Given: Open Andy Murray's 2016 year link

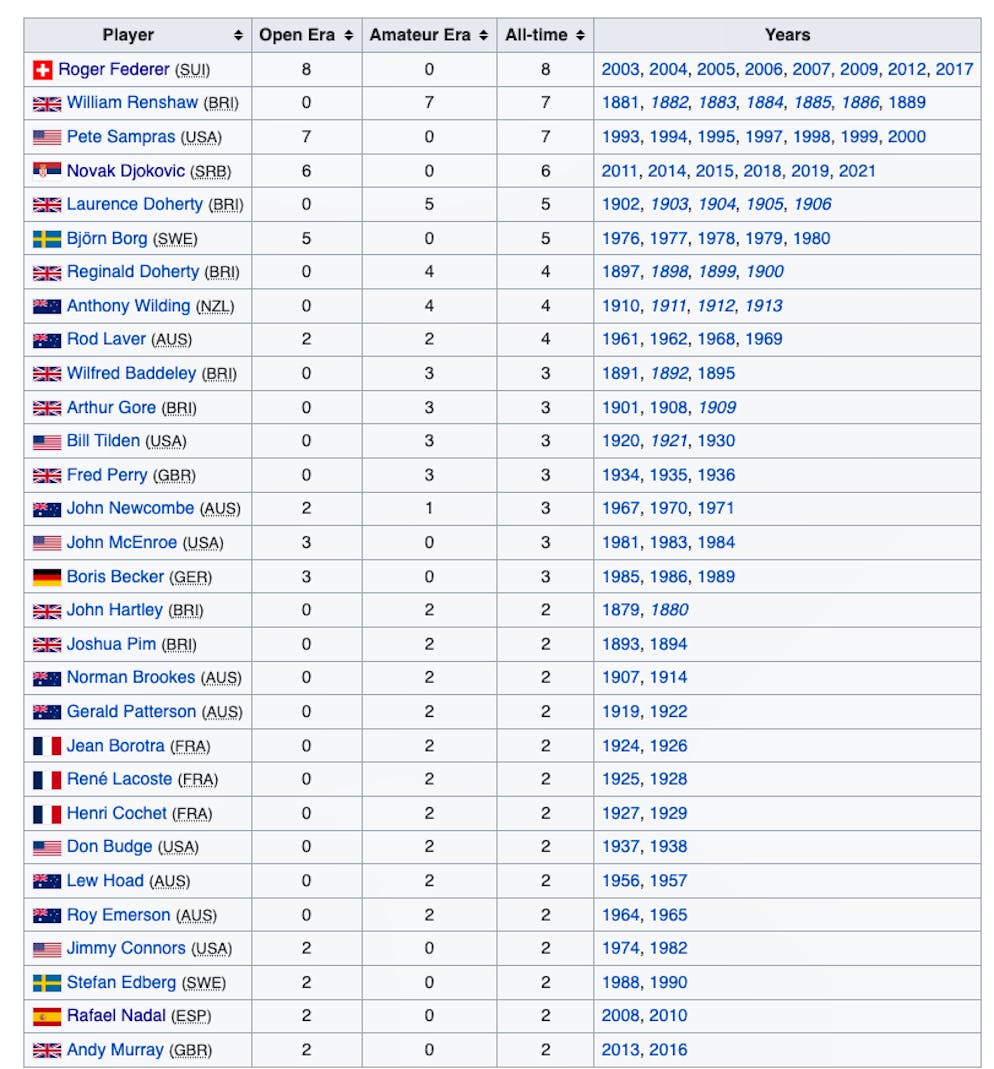Looking at the screenshot, I should click(668, 1050).
